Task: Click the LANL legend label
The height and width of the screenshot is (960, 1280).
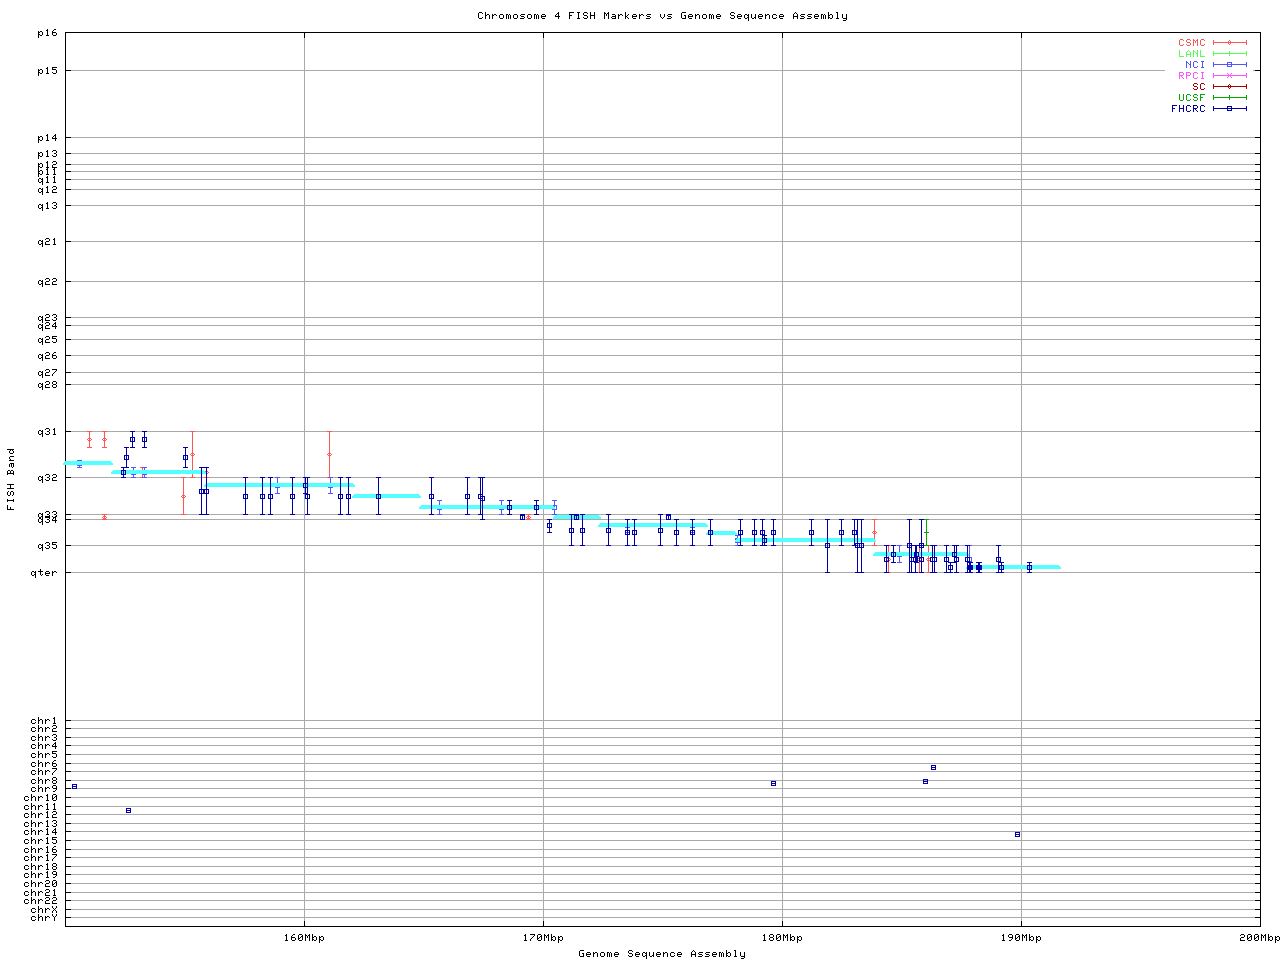Action: tap(1191, 54)
